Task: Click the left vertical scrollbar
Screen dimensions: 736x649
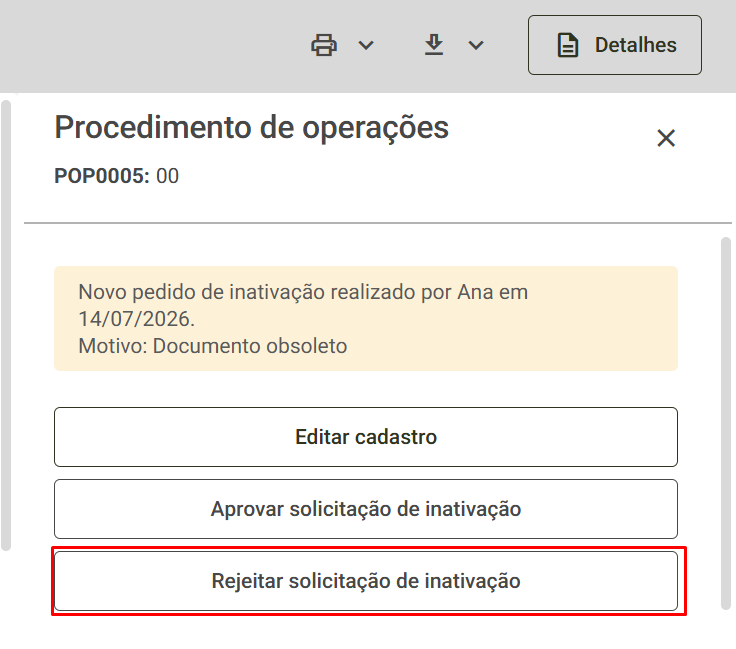Action: tap(6, 325)
